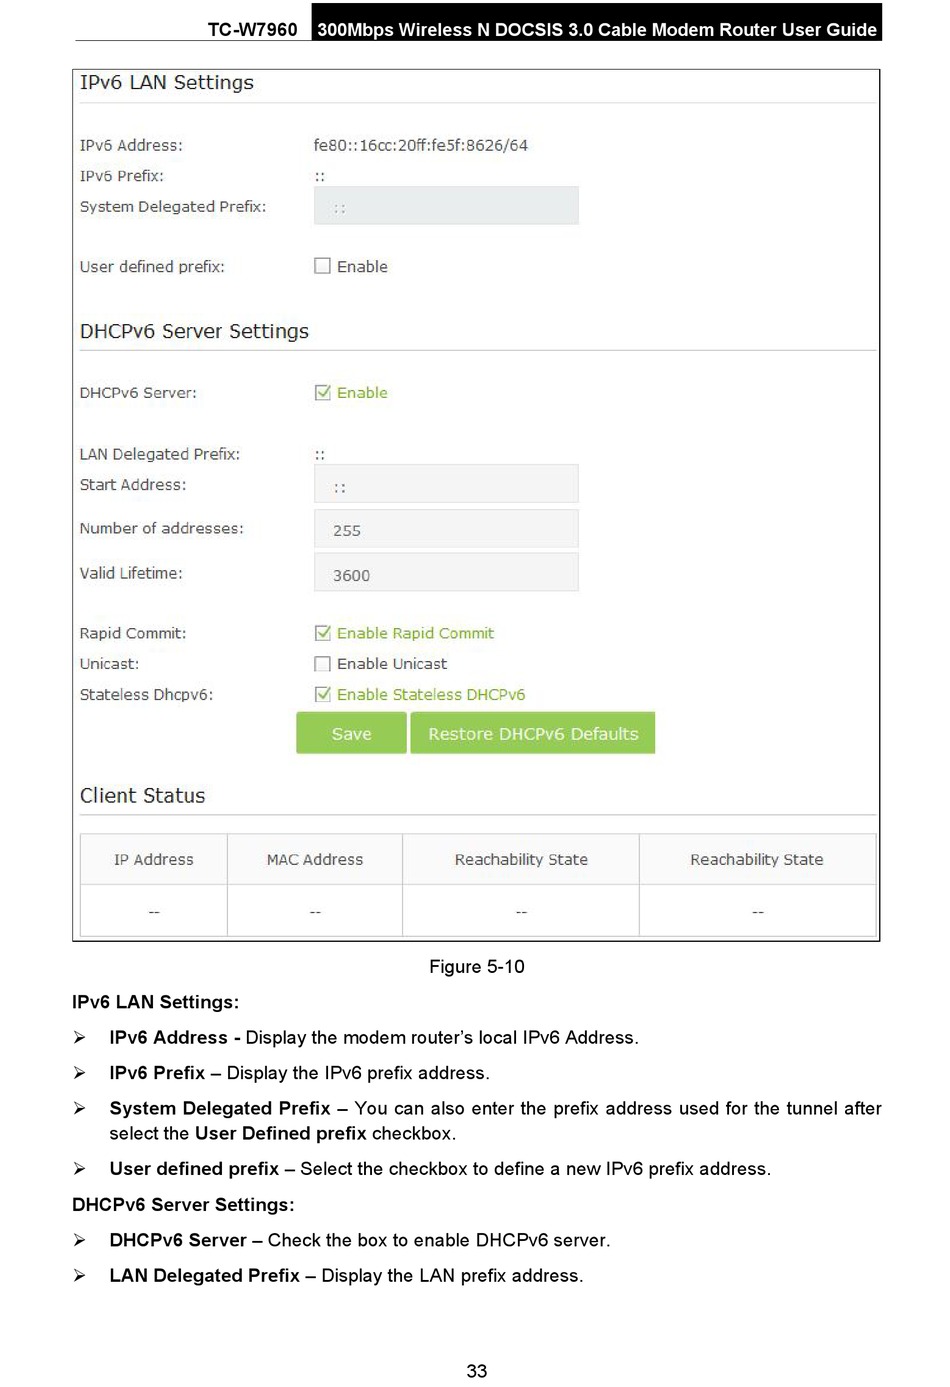950x1387 pixels.
Task: Click the MAC Address column header
Action: pyautogui.click(x=315, y=859)
